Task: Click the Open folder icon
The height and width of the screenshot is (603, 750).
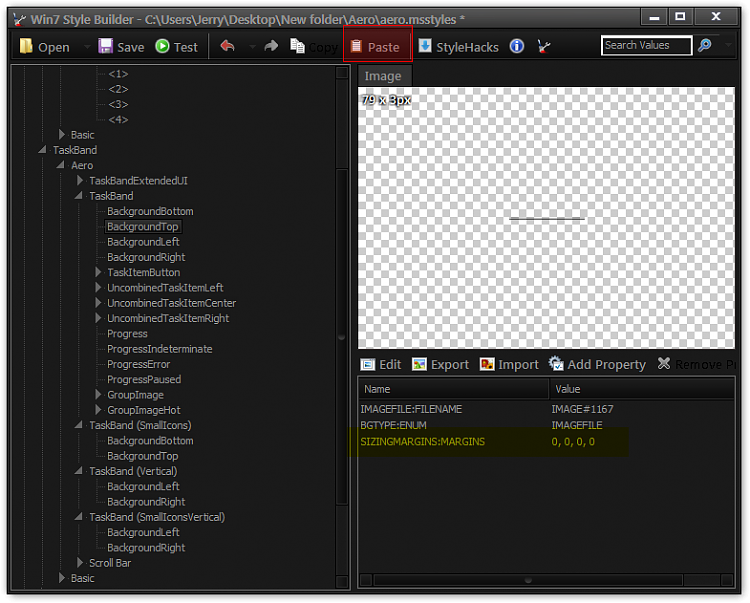Action: 26,46
